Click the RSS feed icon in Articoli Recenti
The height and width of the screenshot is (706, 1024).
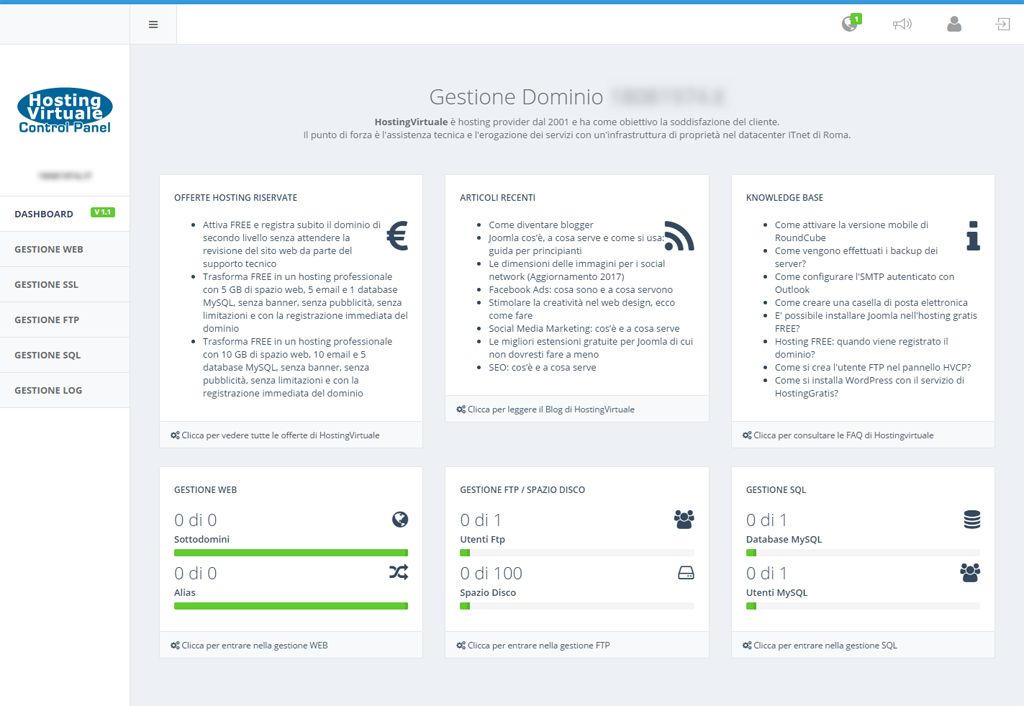point(679,236)
